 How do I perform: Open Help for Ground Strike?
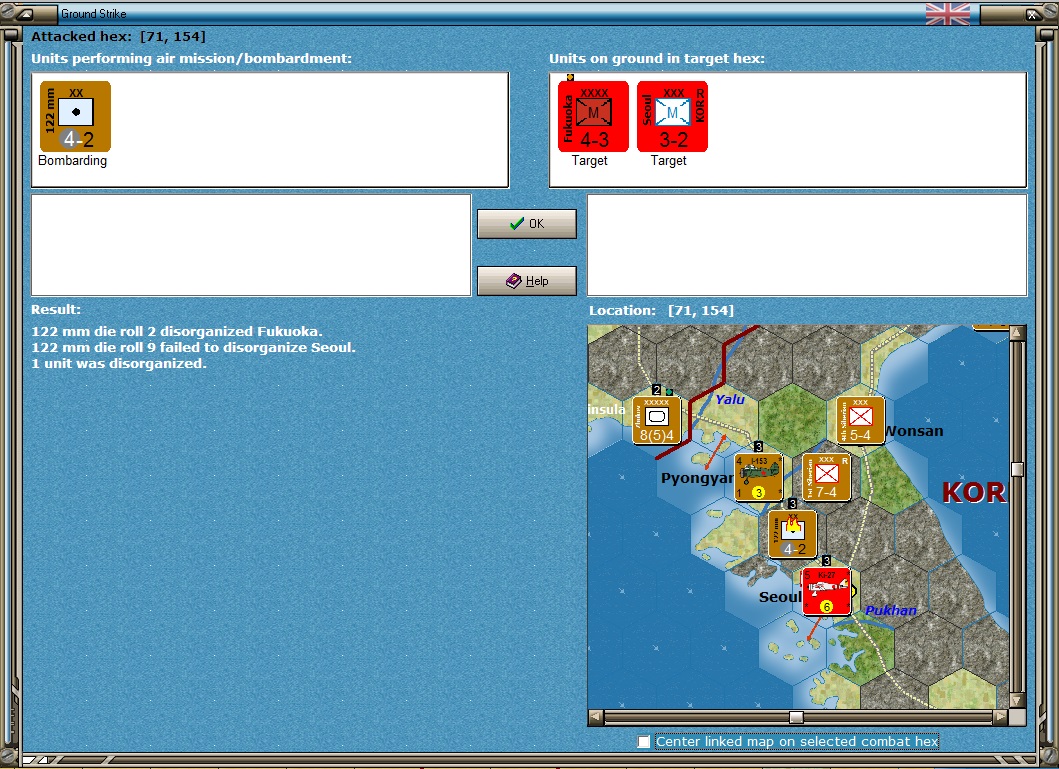(527, 281)
